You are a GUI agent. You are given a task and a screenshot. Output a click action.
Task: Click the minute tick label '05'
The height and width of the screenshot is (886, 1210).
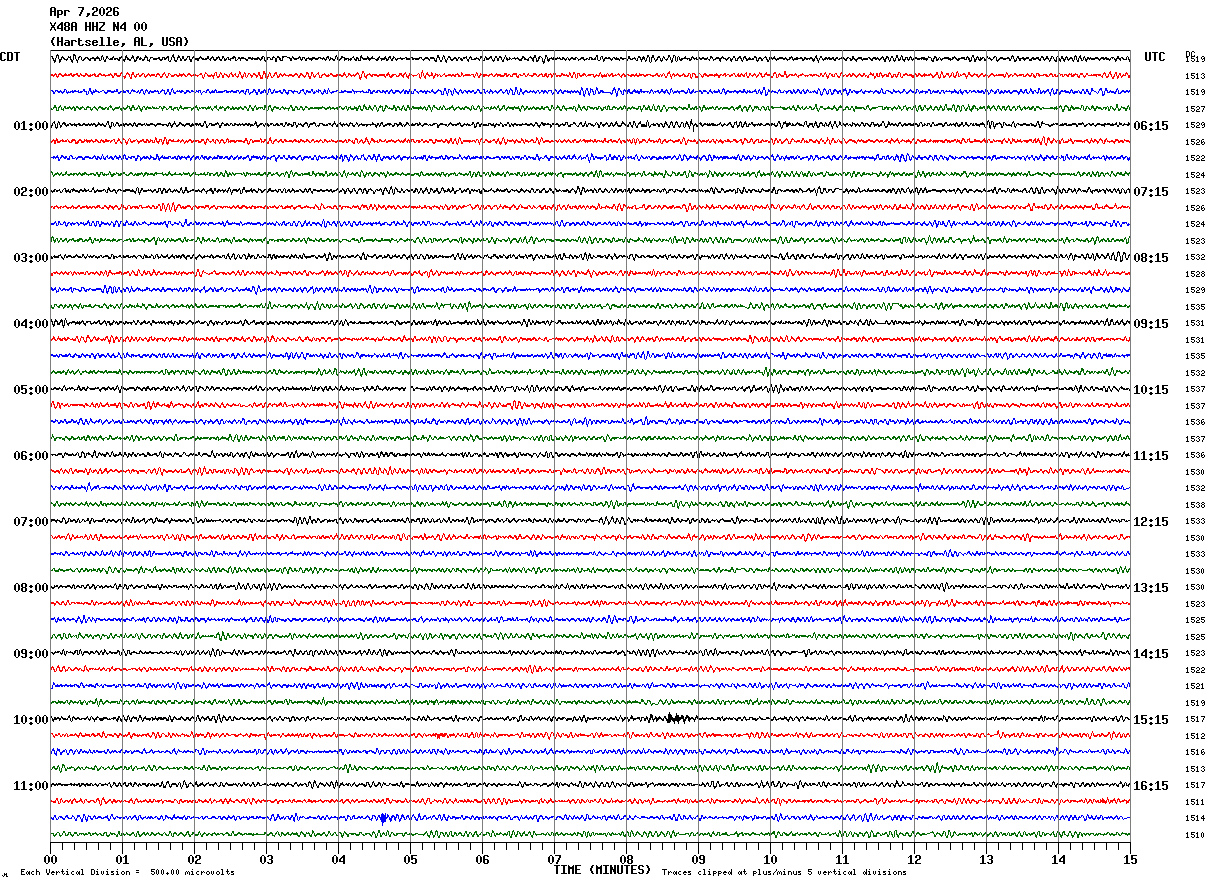click(410, 859)
